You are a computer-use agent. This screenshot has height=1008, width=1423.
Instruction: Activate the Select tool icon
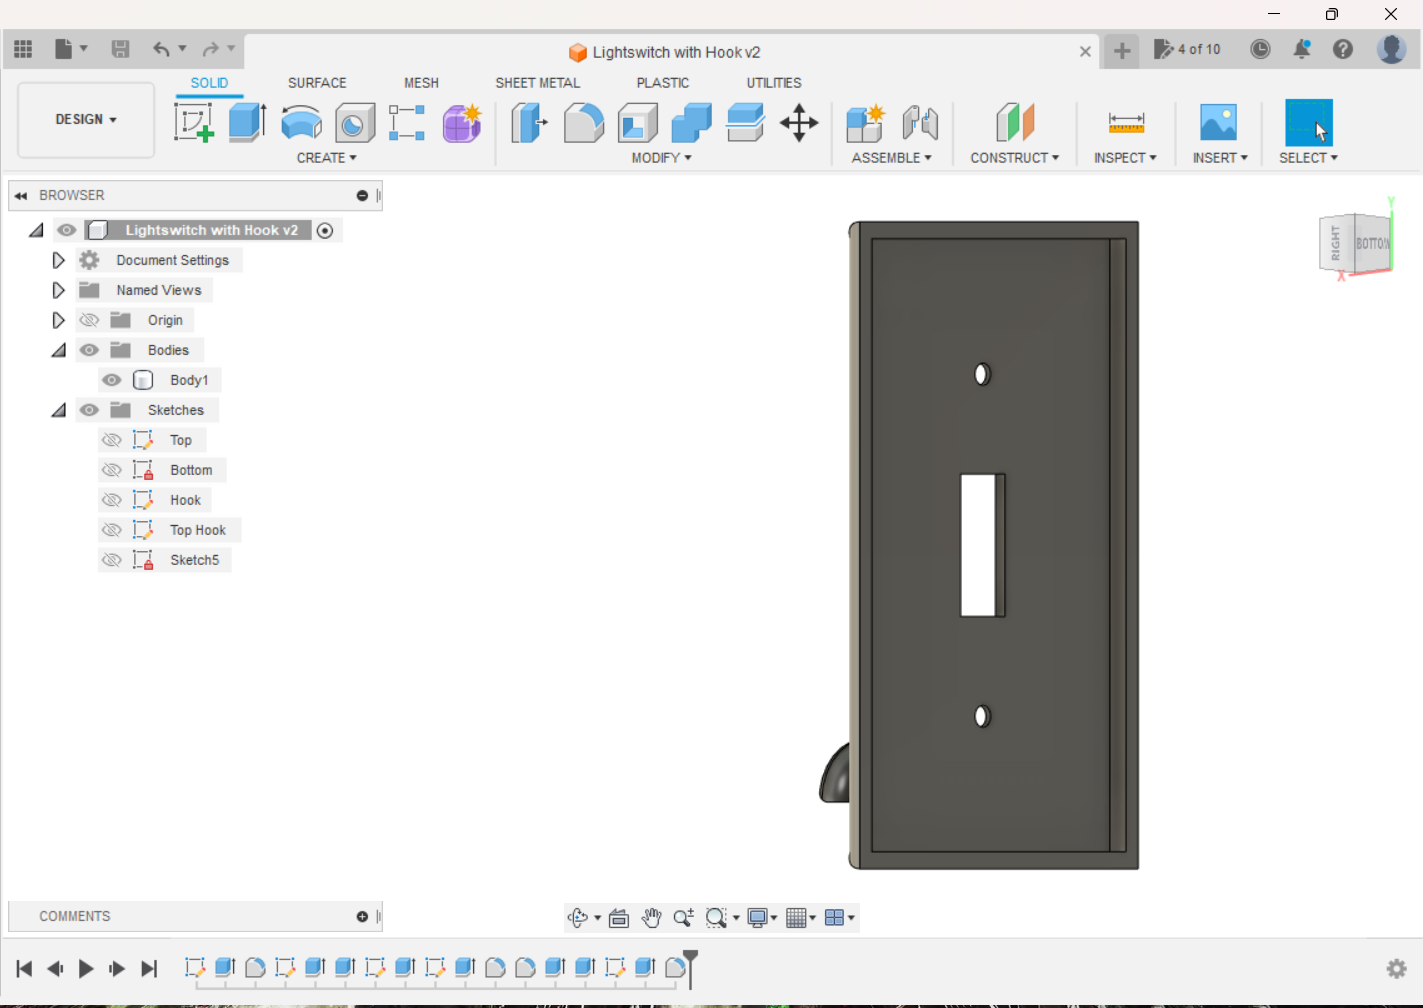1308,123
